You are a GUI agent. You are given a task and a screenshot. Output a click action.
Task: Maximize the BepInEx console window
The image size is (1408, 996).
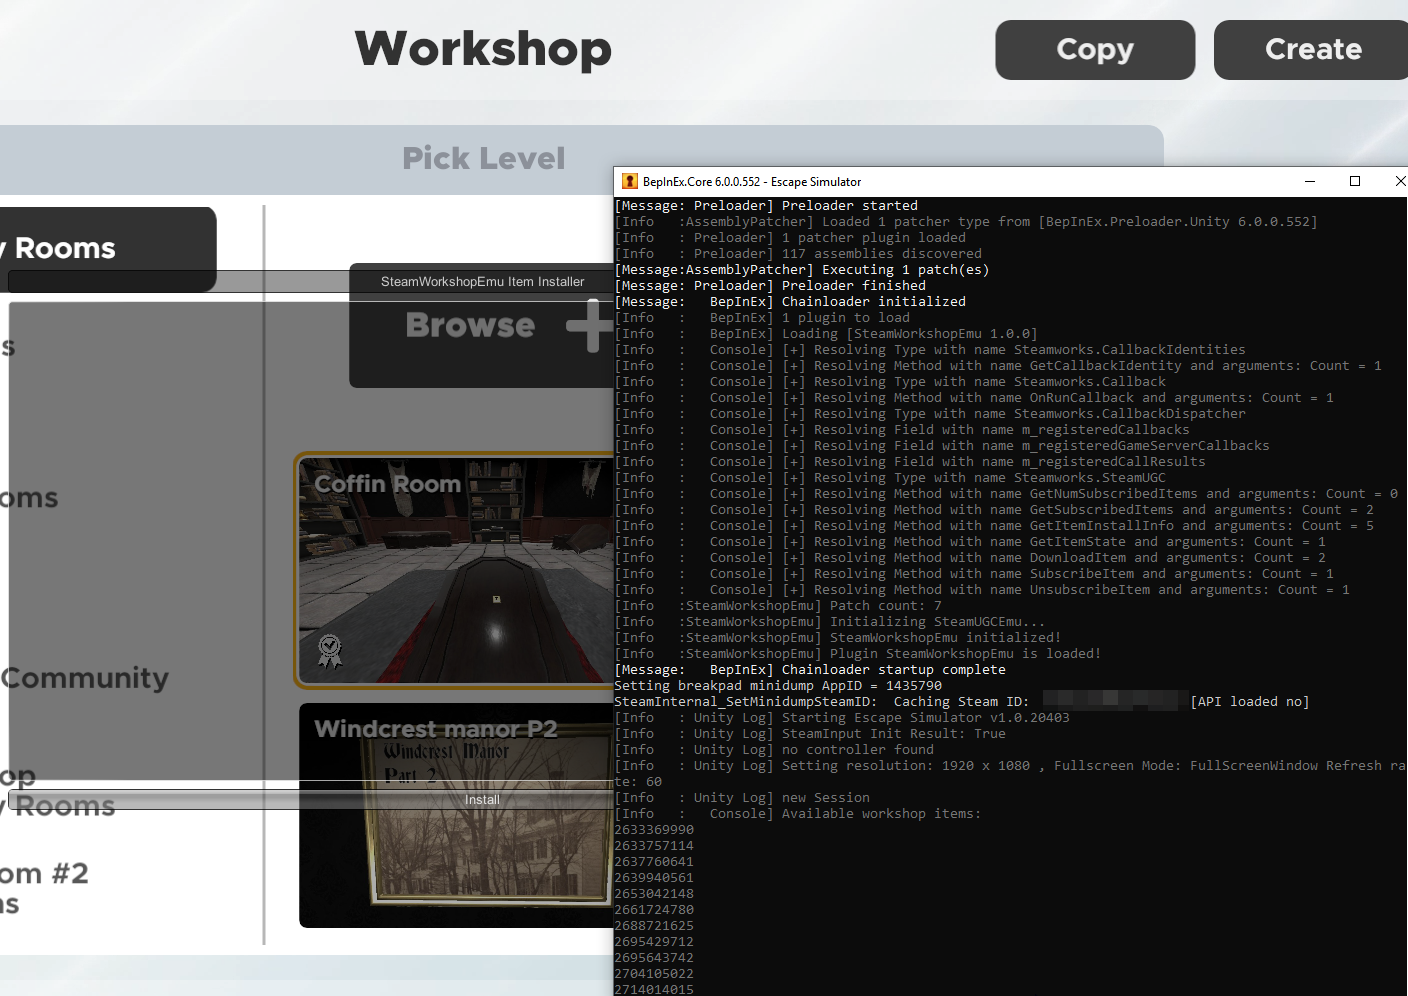pyautogui.click(x=1355, y=181)
